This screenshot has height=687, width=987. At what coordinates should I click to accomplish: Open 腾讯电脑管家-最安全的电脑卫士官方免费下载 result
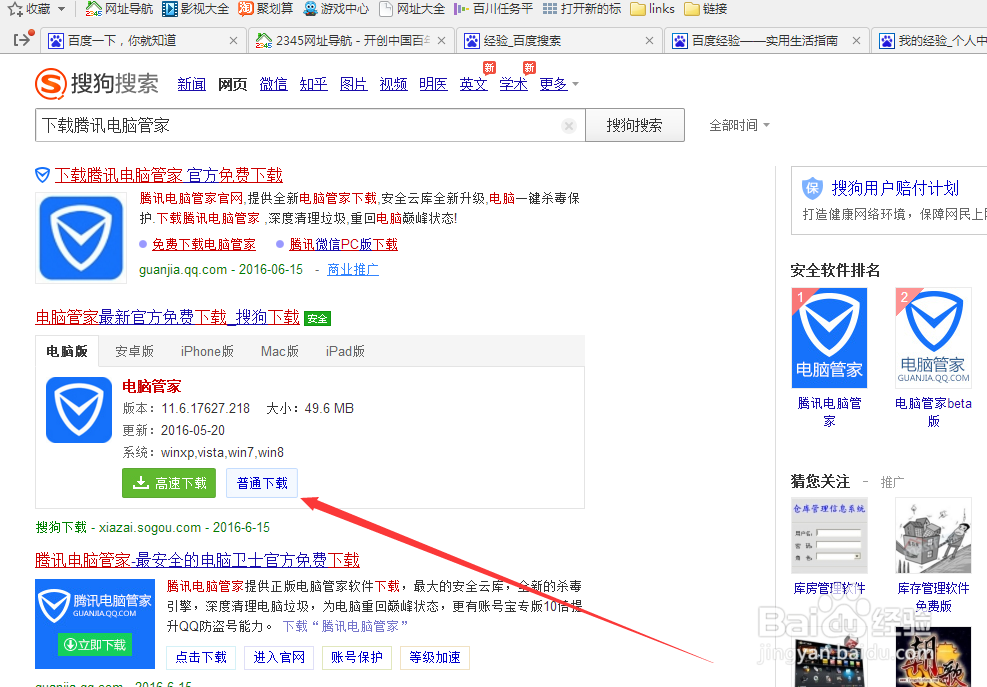point(198,560)
